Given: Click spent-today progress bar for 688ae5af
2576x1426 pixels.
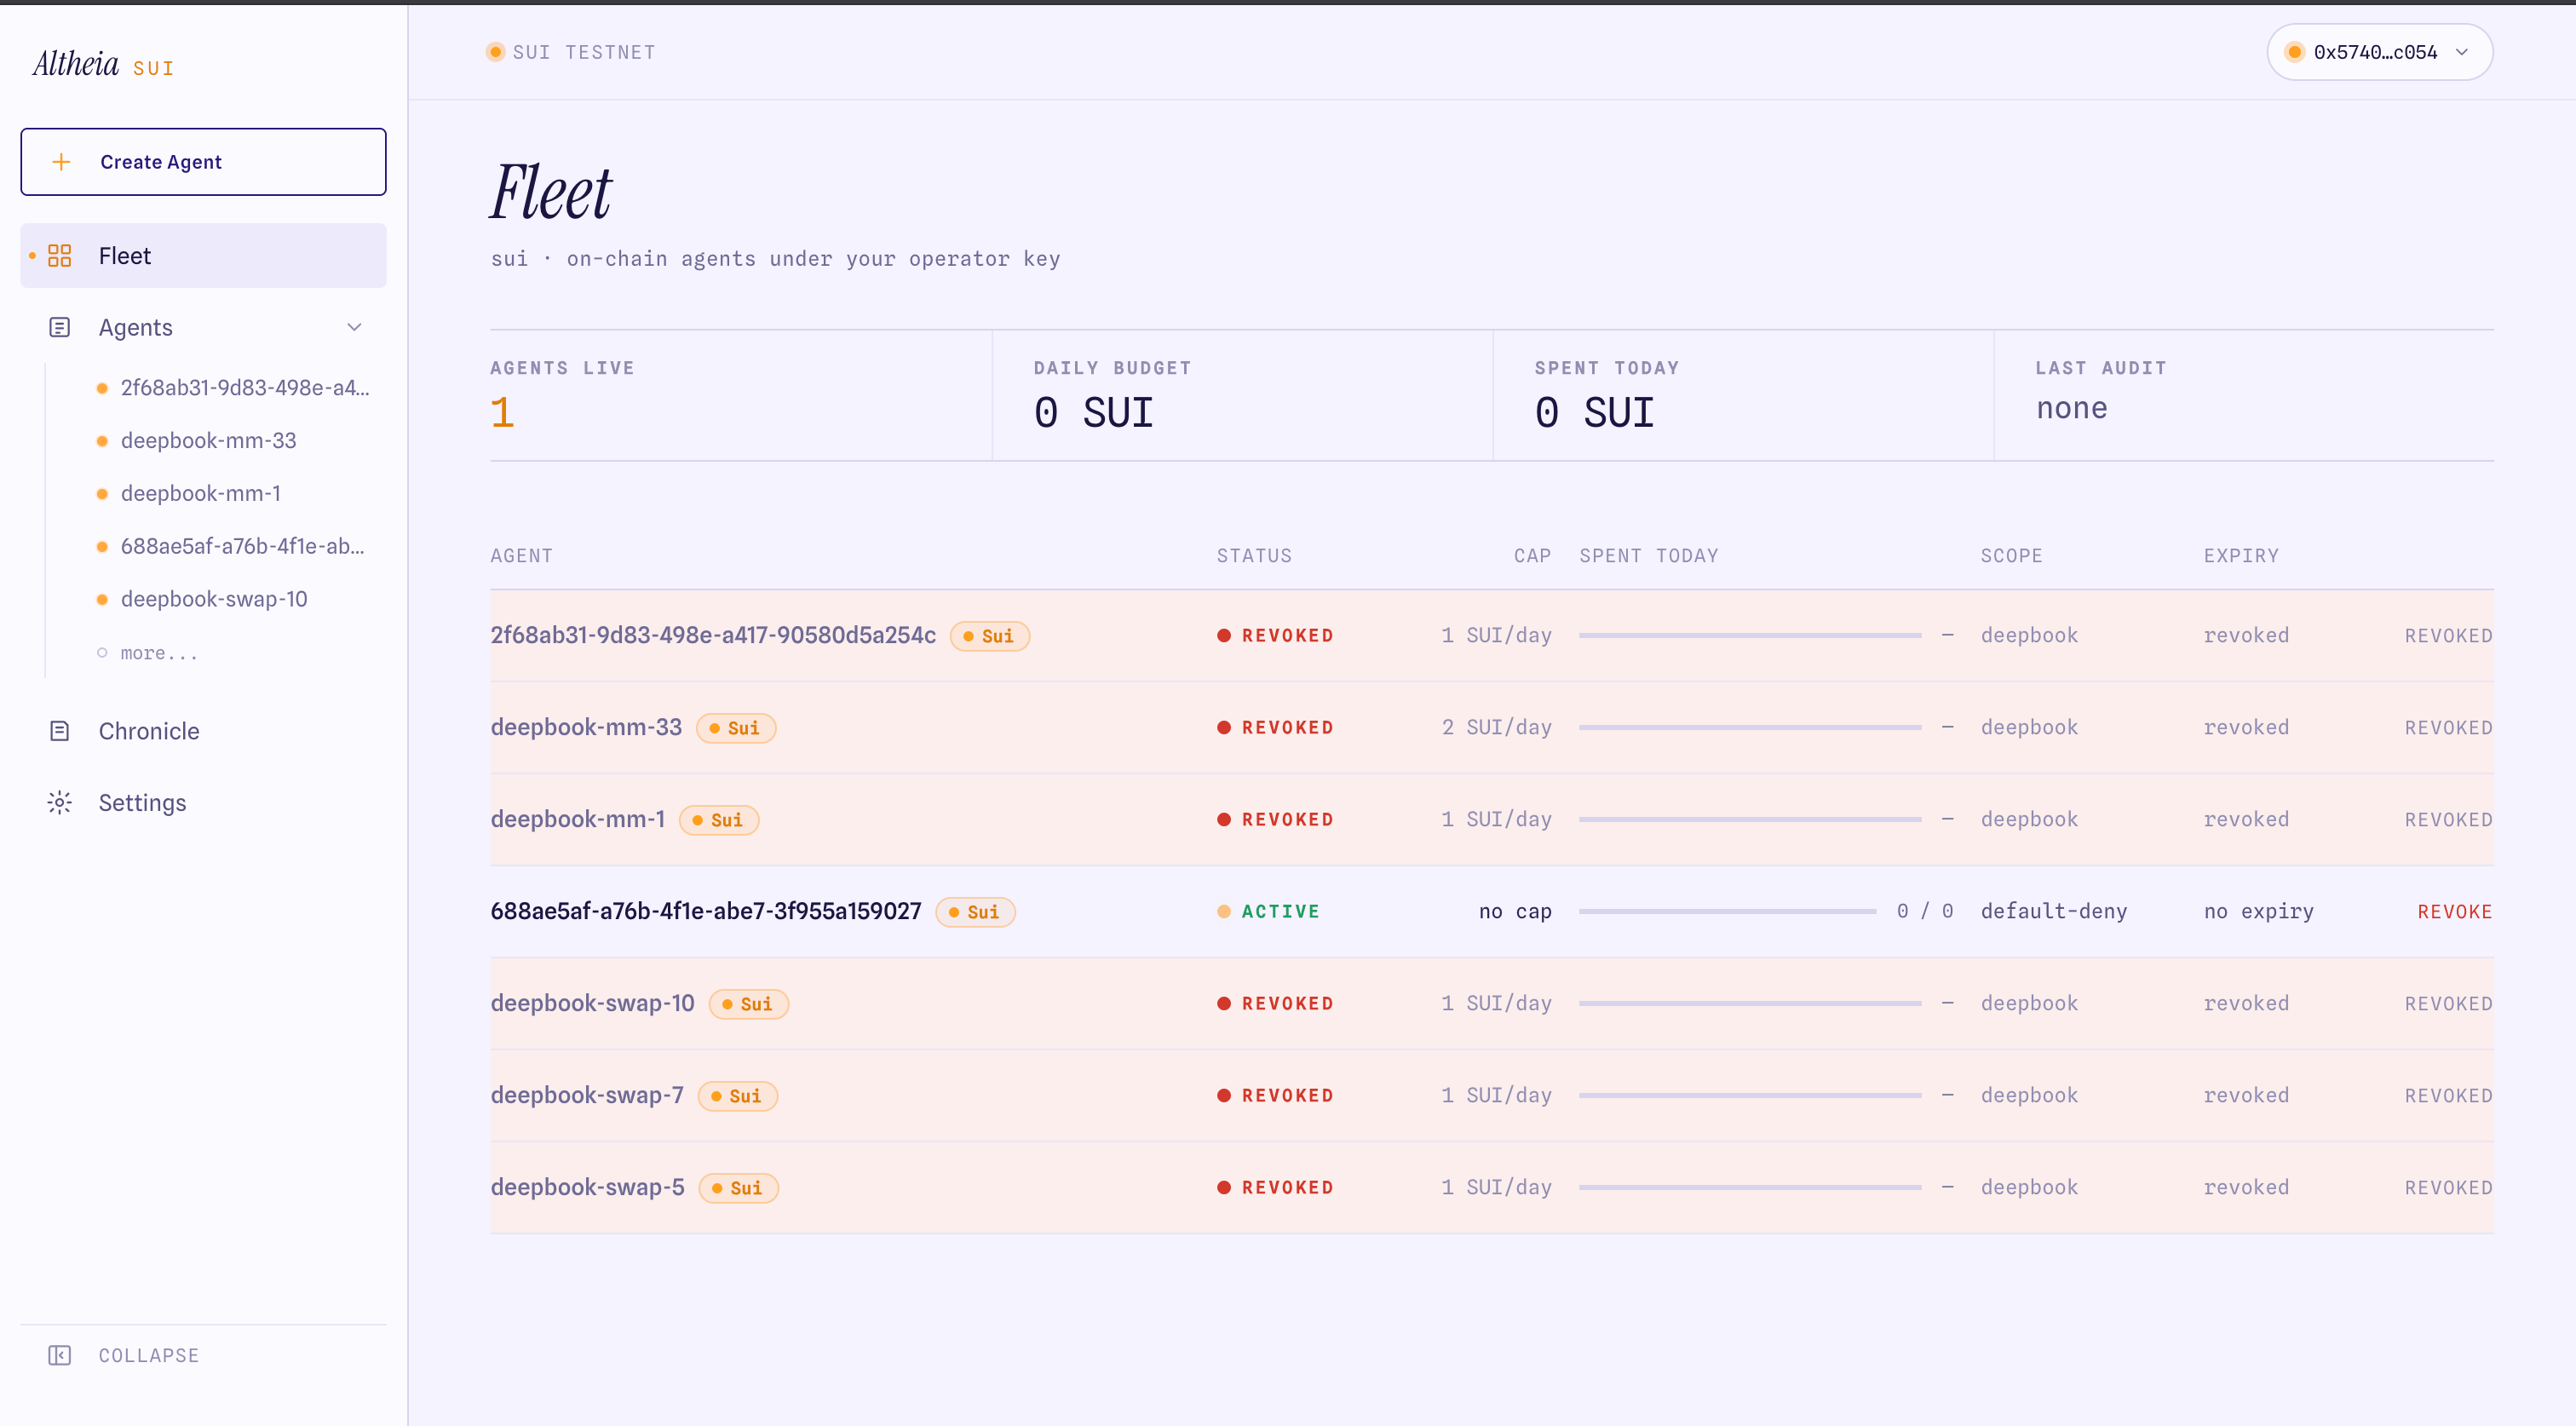Looking at the screenshot, I should pos(1727,911).
